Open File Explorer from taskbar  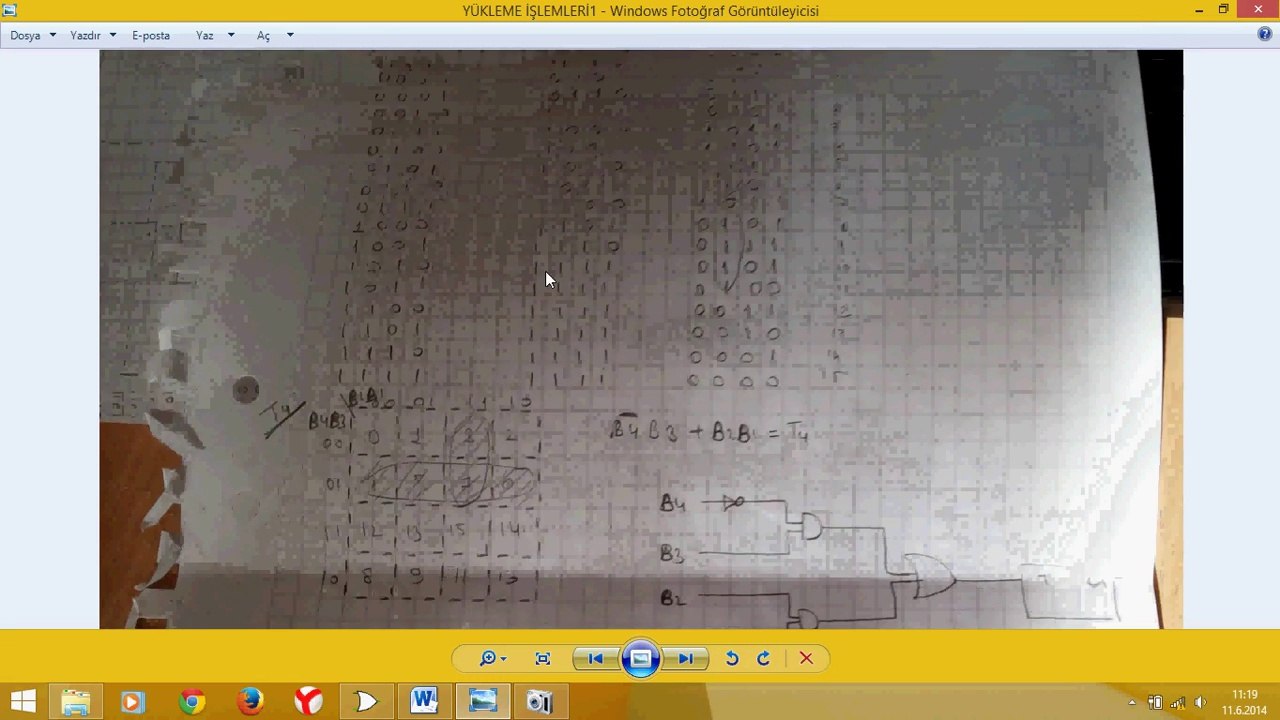tap(76, 702)
